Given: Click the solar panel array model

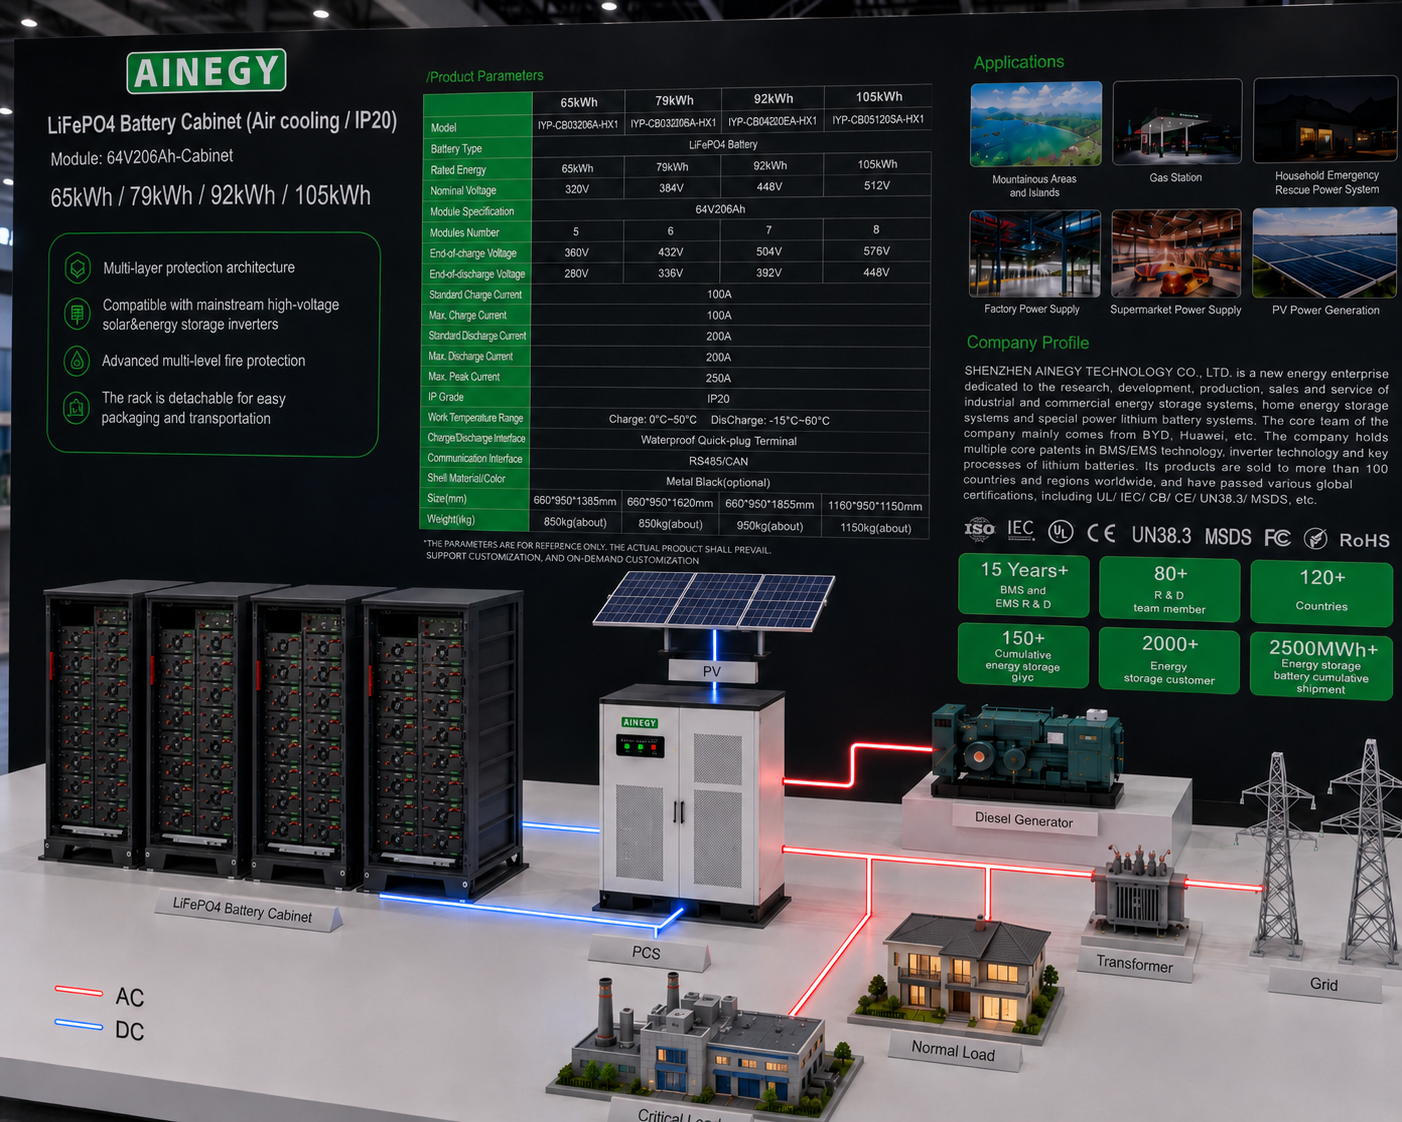Looking at the screenshot, I should pos(713,603).
